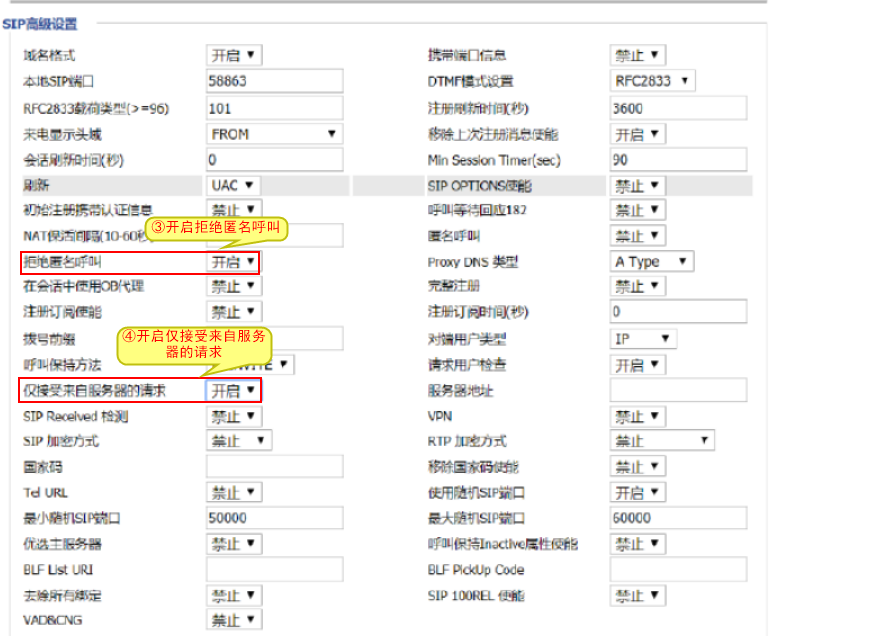Expand the 来电显示头域 FROM dropdown
Viewport: 887px width, 636px height.
pyautogui.click(x=274, y=134)
